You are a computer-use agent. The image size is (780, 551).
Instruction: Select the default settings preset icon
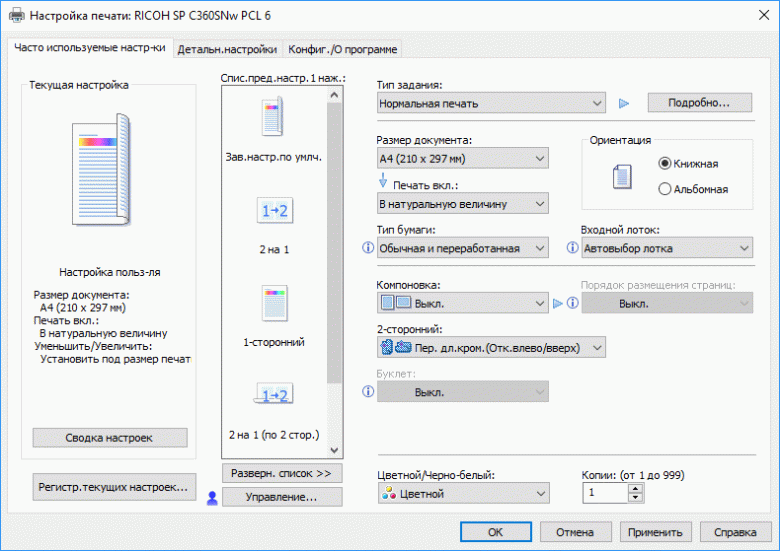click(x=273, y=116)
